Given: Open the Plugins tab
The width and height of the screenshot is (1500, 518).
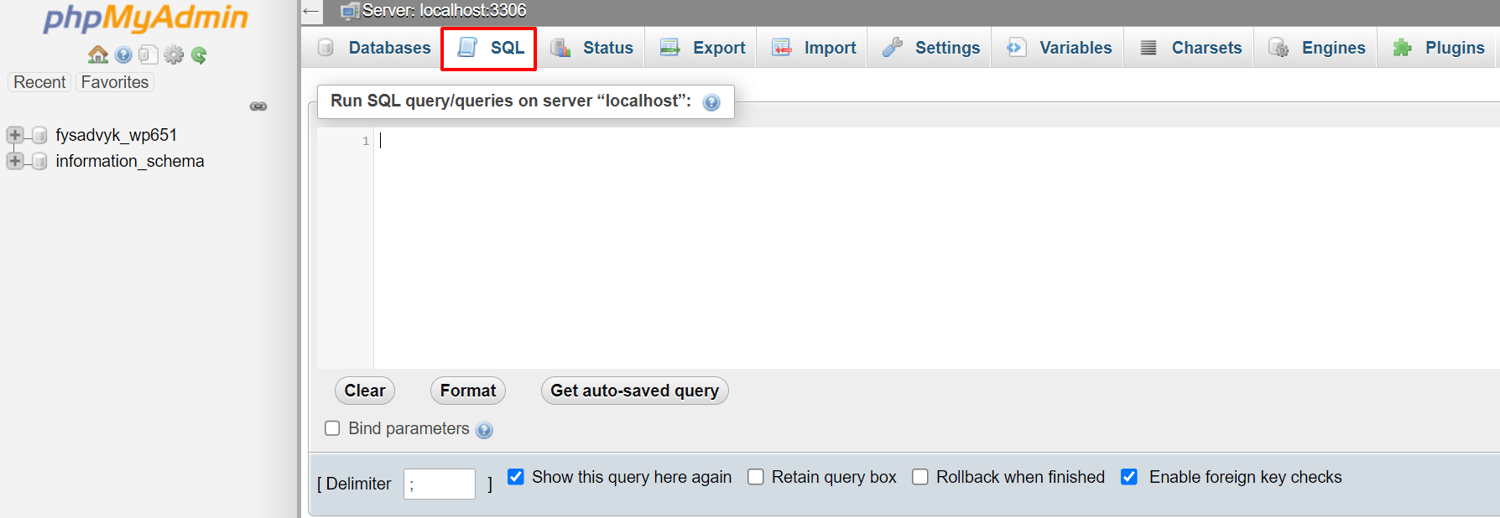Looking at the screenshot, I should [1438, 47].
